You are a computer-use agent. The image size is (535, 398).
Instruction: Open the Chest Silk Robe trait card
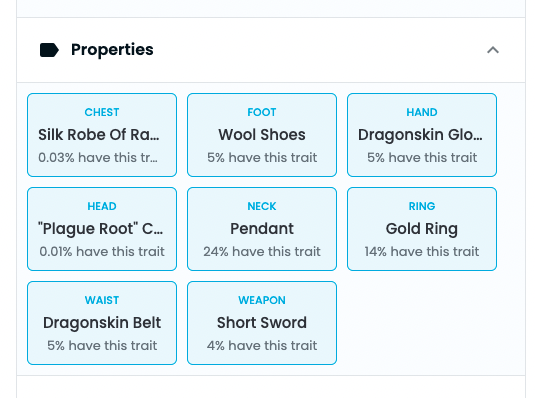coord(102,135)
